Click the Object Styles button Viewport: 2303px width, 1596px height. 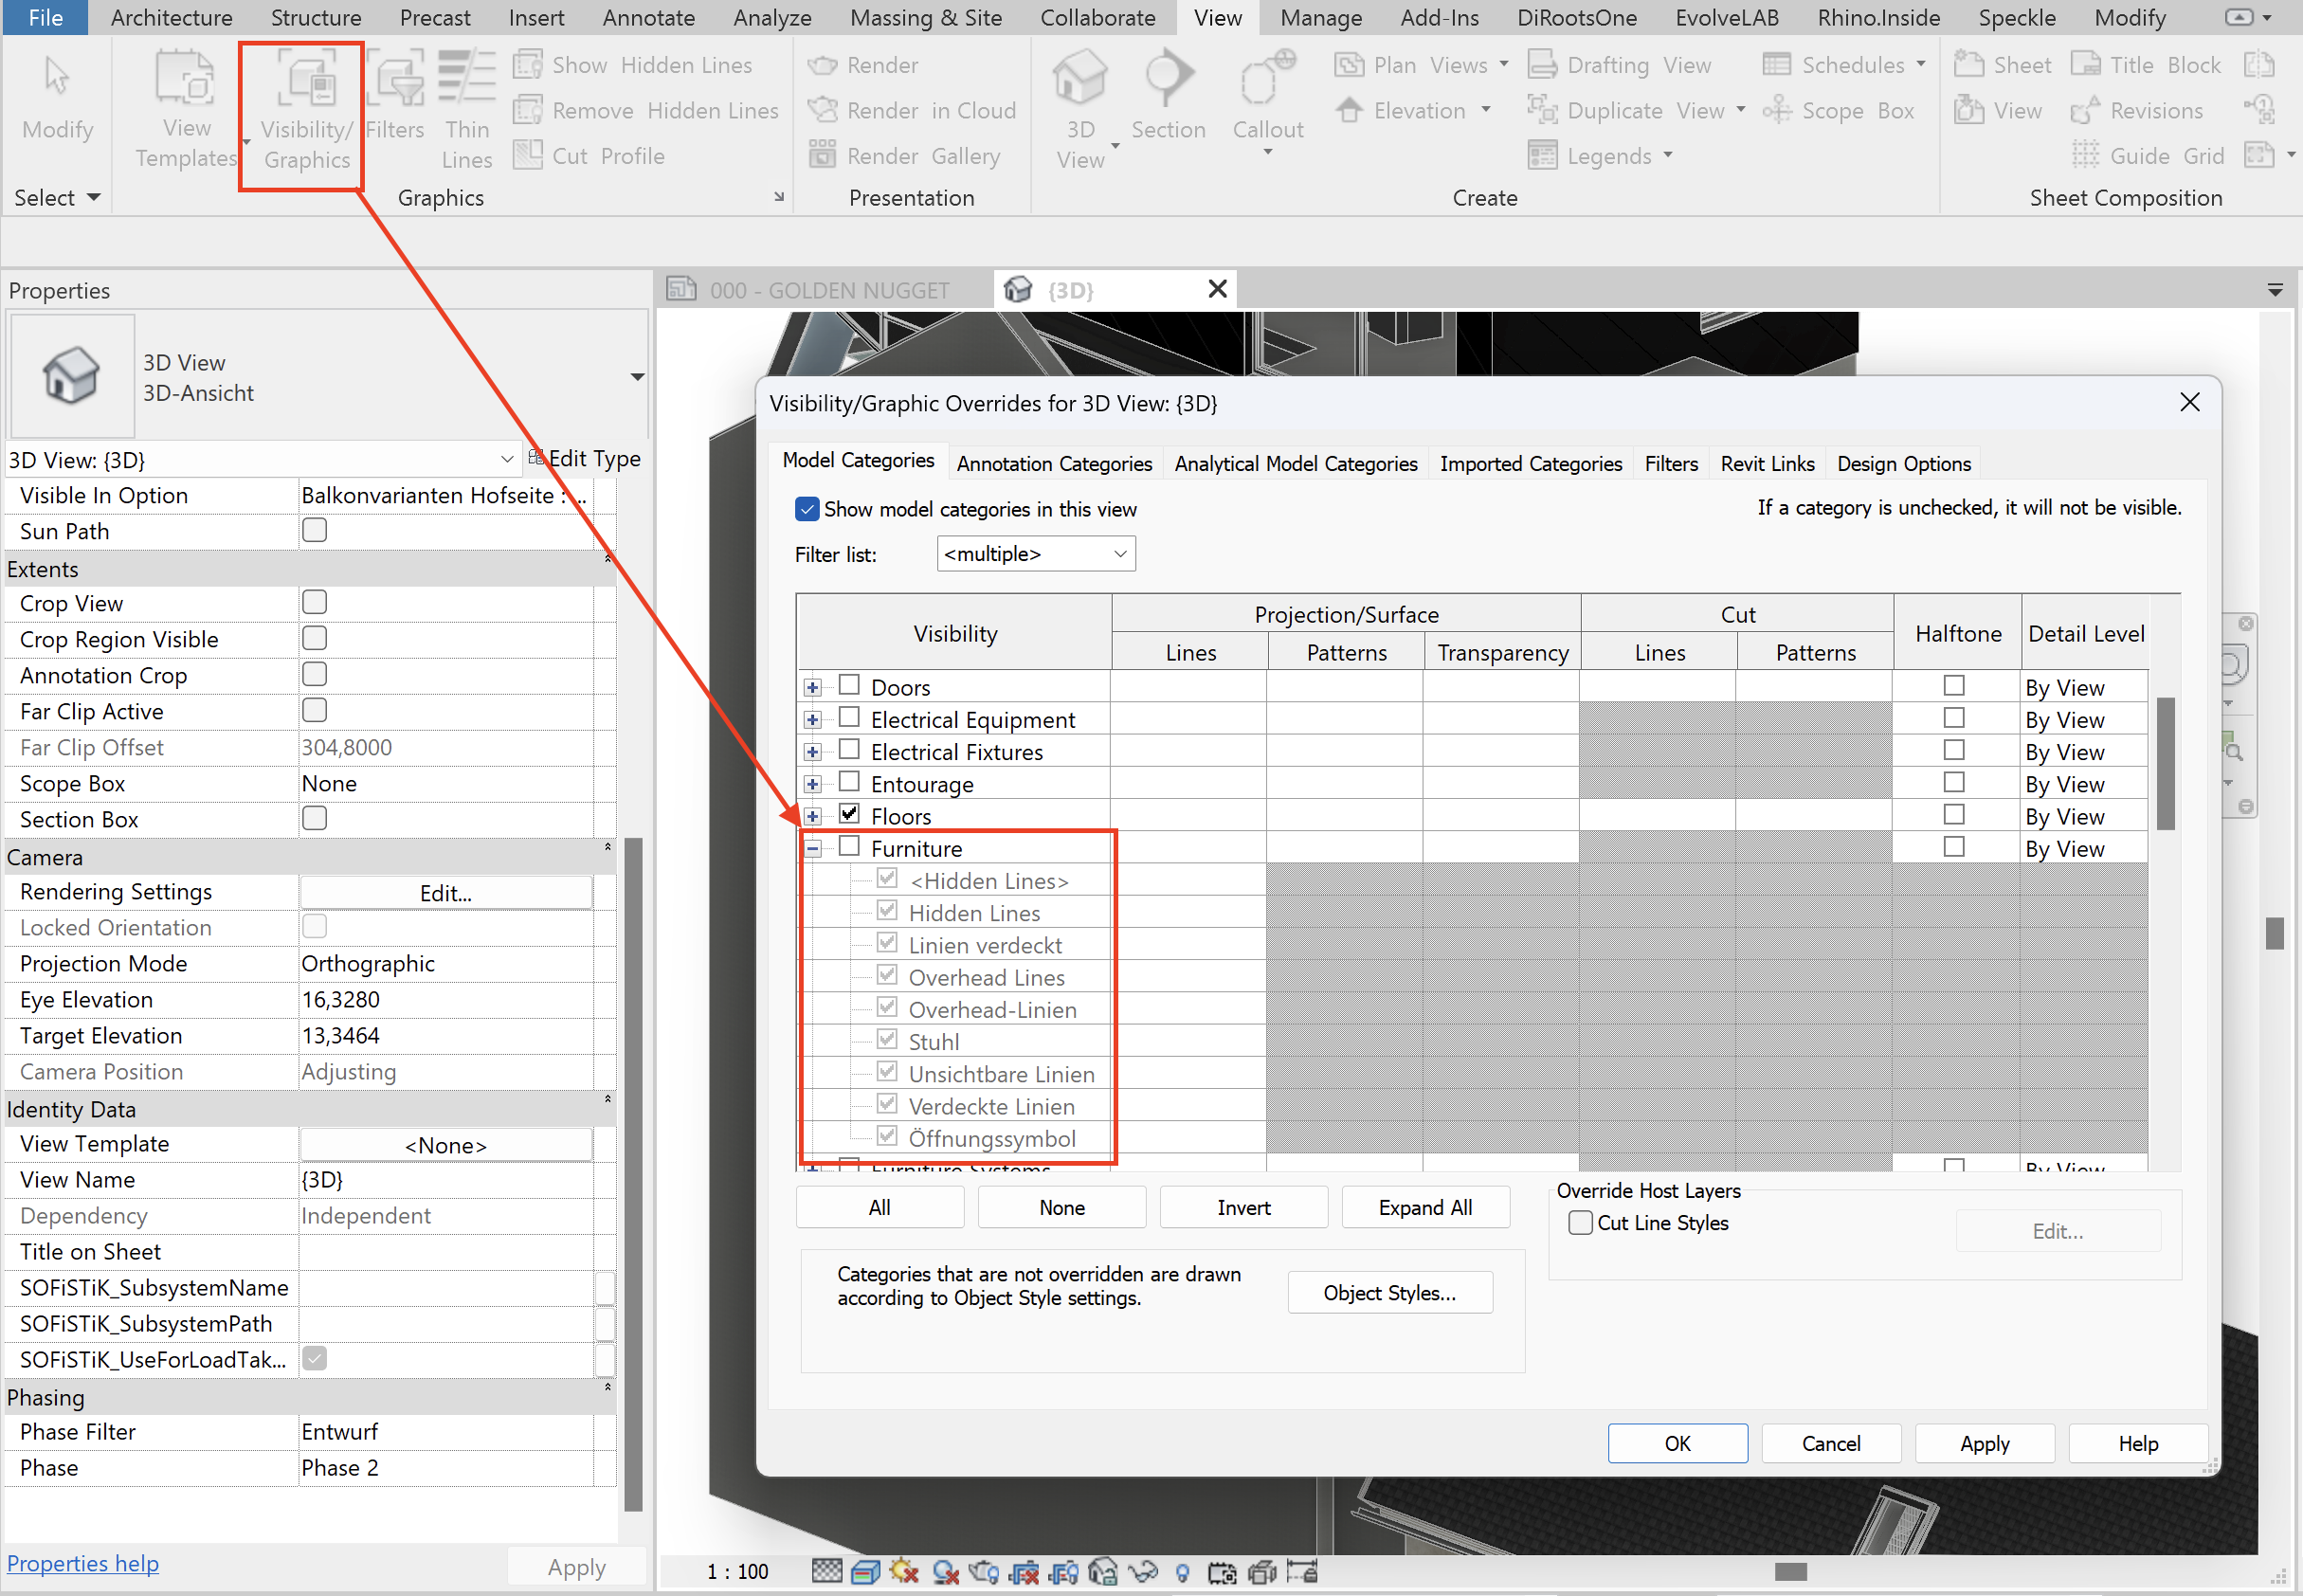pos(1389,1293)
